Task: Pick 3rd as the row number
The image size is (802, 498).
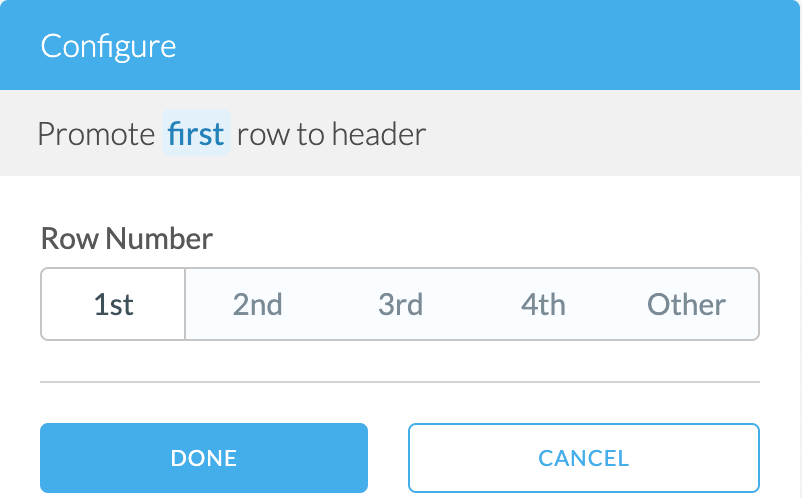Action: [400, 304]
